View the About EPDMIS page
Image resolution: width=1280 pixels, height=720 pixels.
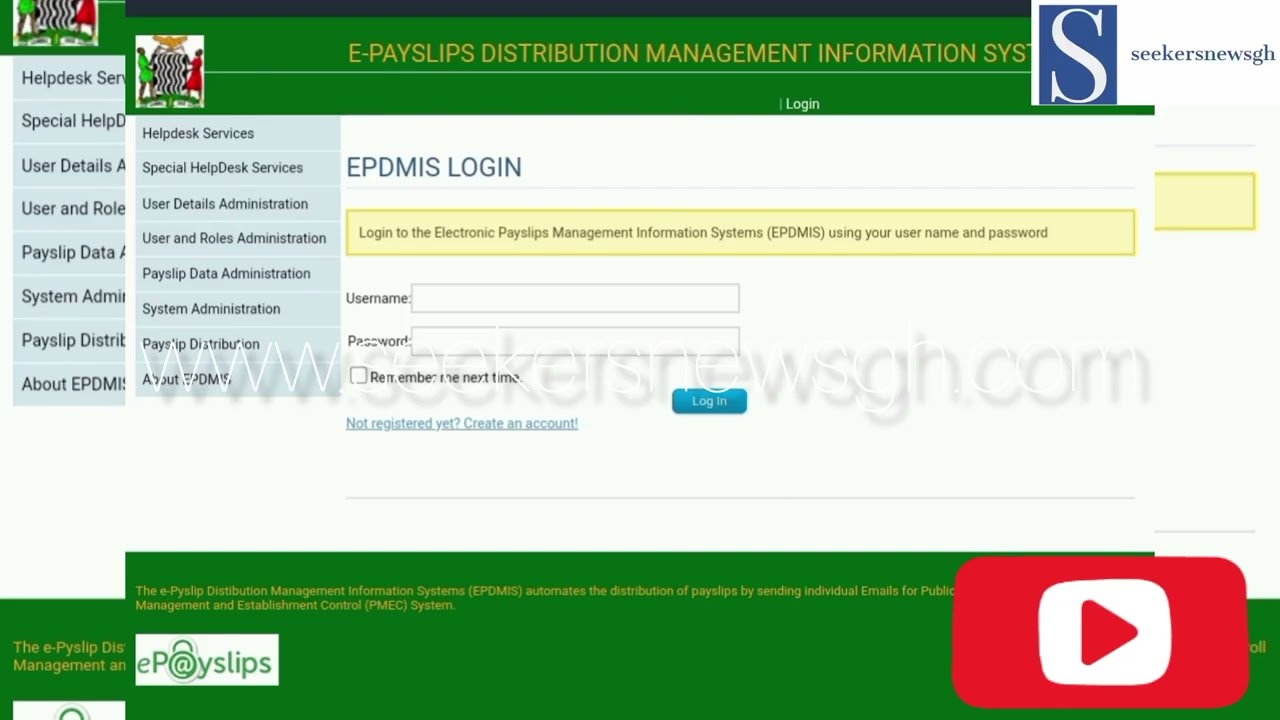coord(186,378)
